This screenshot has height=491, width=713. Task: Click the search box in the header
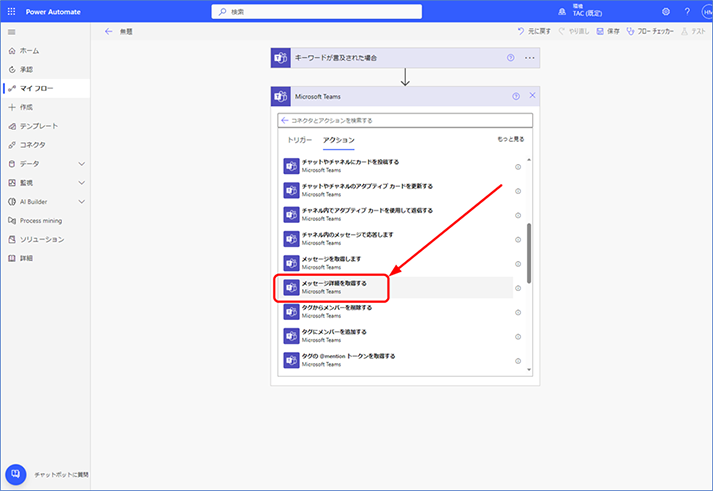point(316,12)
